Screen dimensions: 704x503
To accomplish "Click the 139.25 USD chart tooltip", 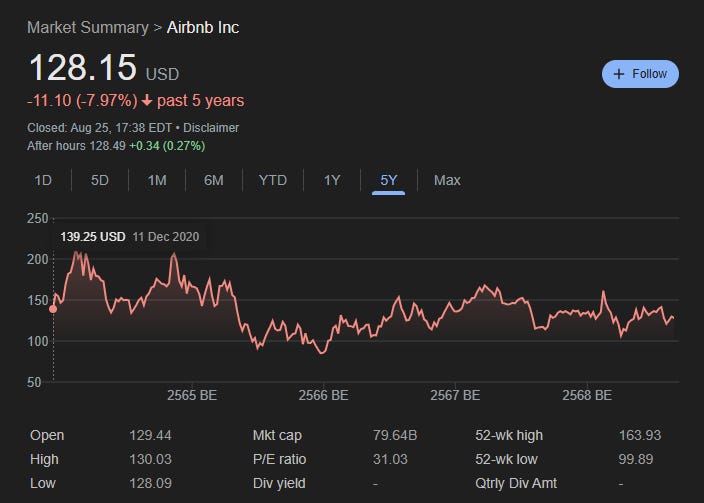I will (x=129, y=237).
